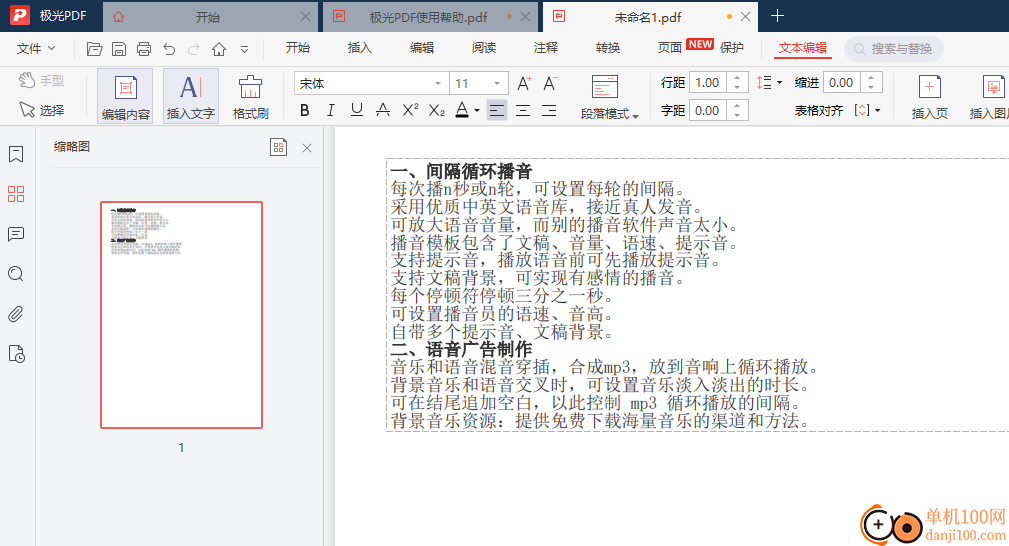
Task: Decrease 字距 character spacing with down arrow
Action: click(737, 116)
